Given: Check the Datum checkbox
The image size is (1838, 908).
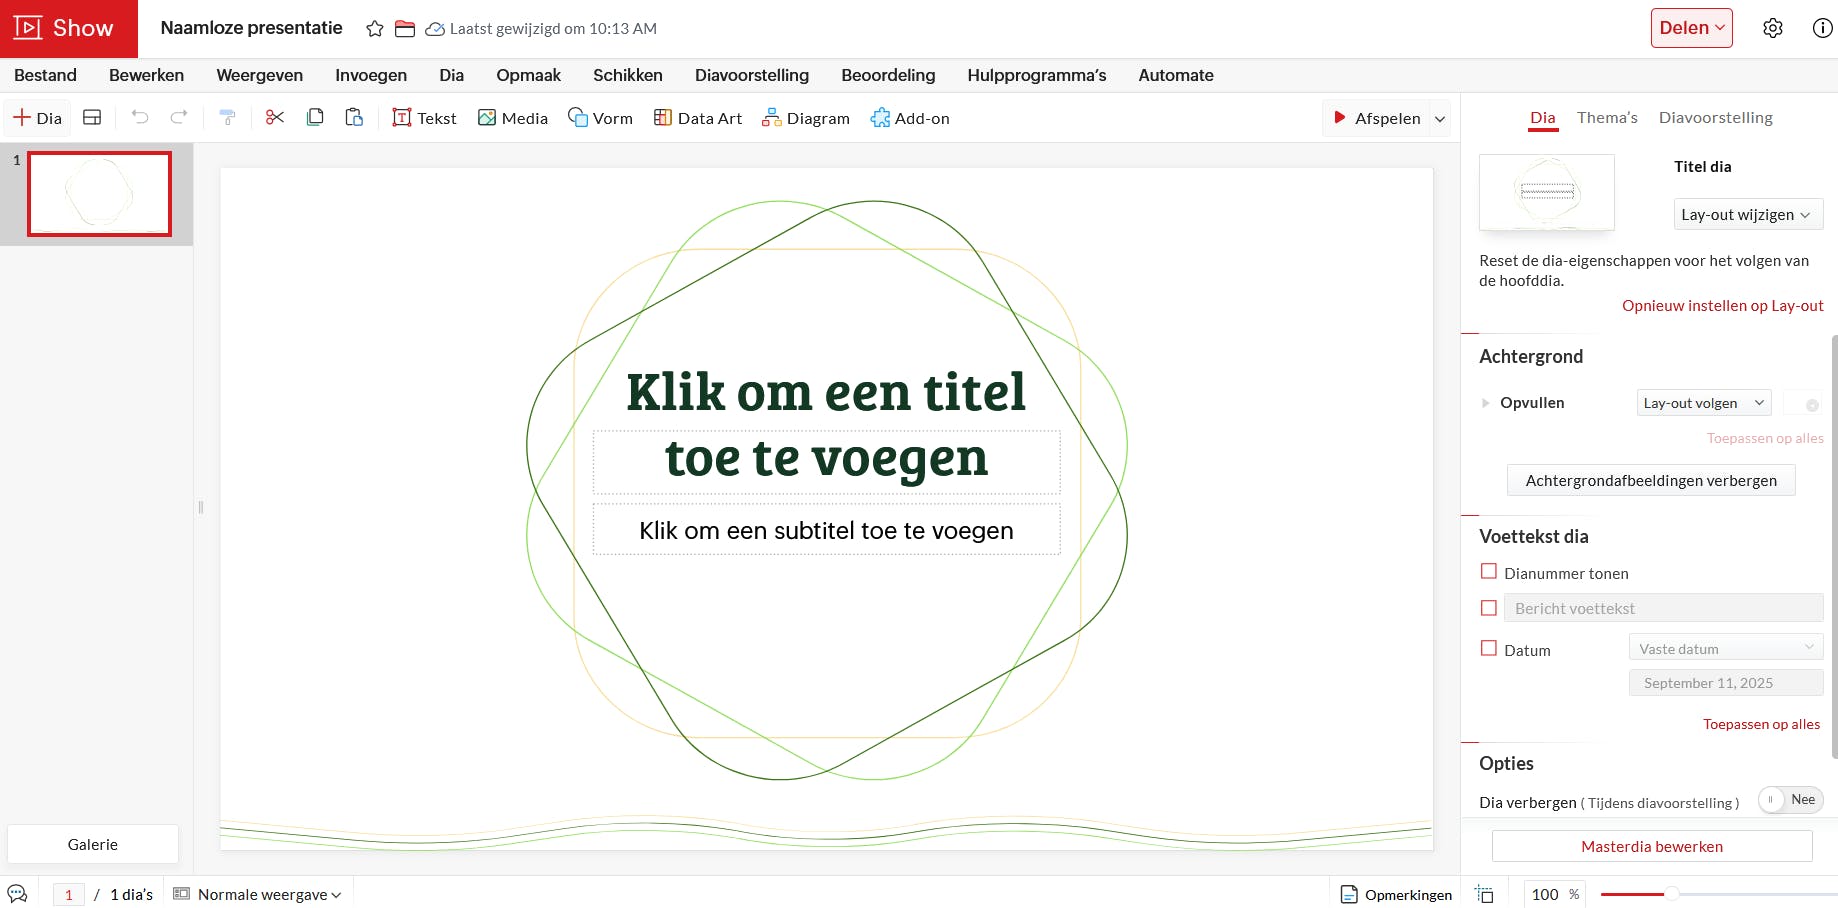Looking at the screenshot, I should [x=1488, y=648].
